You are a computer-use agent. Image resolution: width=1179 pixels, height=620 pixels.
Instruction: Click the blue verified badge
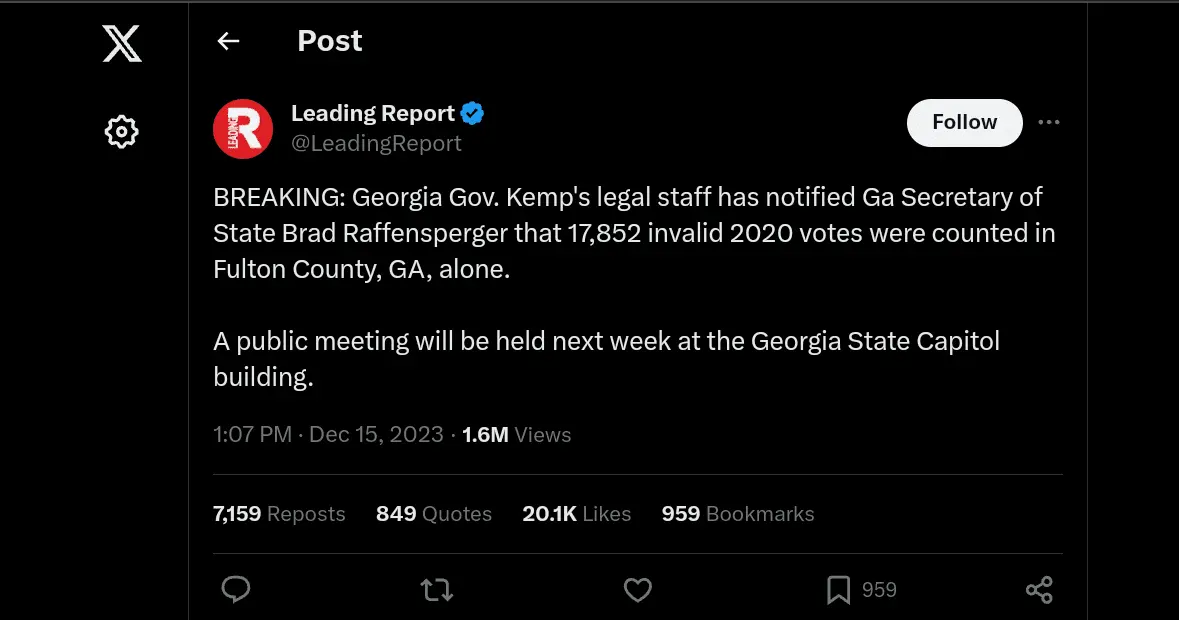coord(473,114)
